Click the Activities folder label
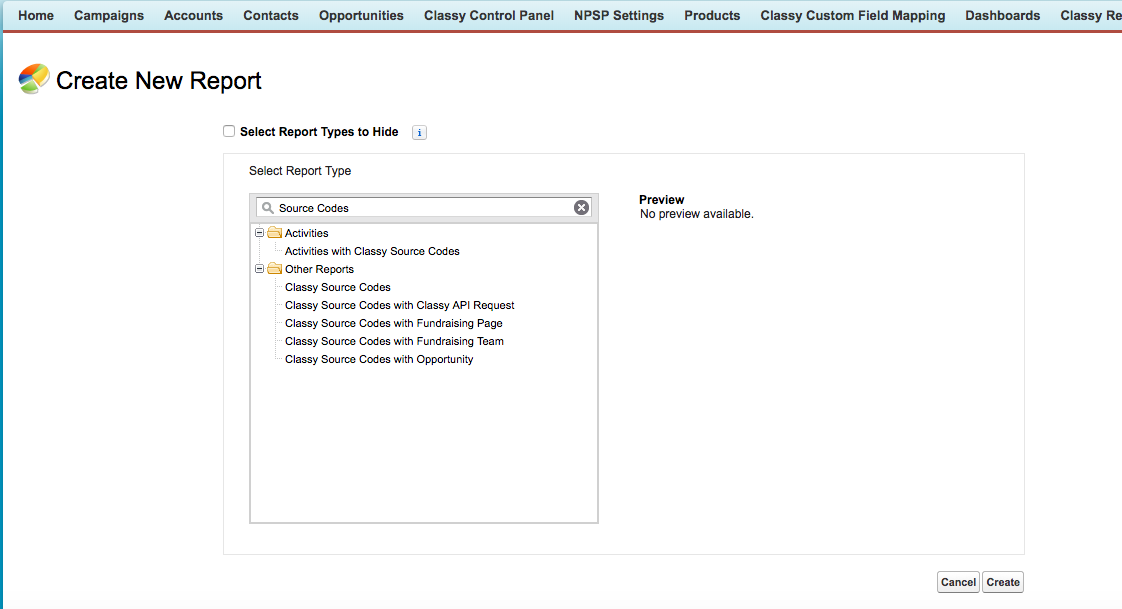Viewport: 1122px width, 609px height. tap(306, 233)
